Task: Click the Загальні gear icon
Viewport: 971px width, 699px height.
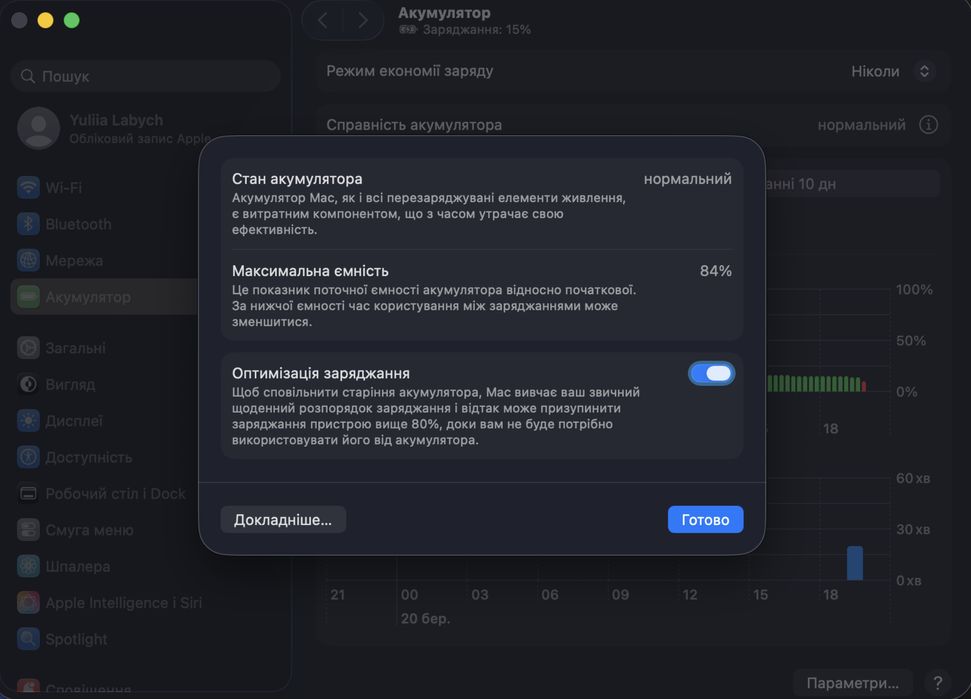Action: (x=28, y=348)
